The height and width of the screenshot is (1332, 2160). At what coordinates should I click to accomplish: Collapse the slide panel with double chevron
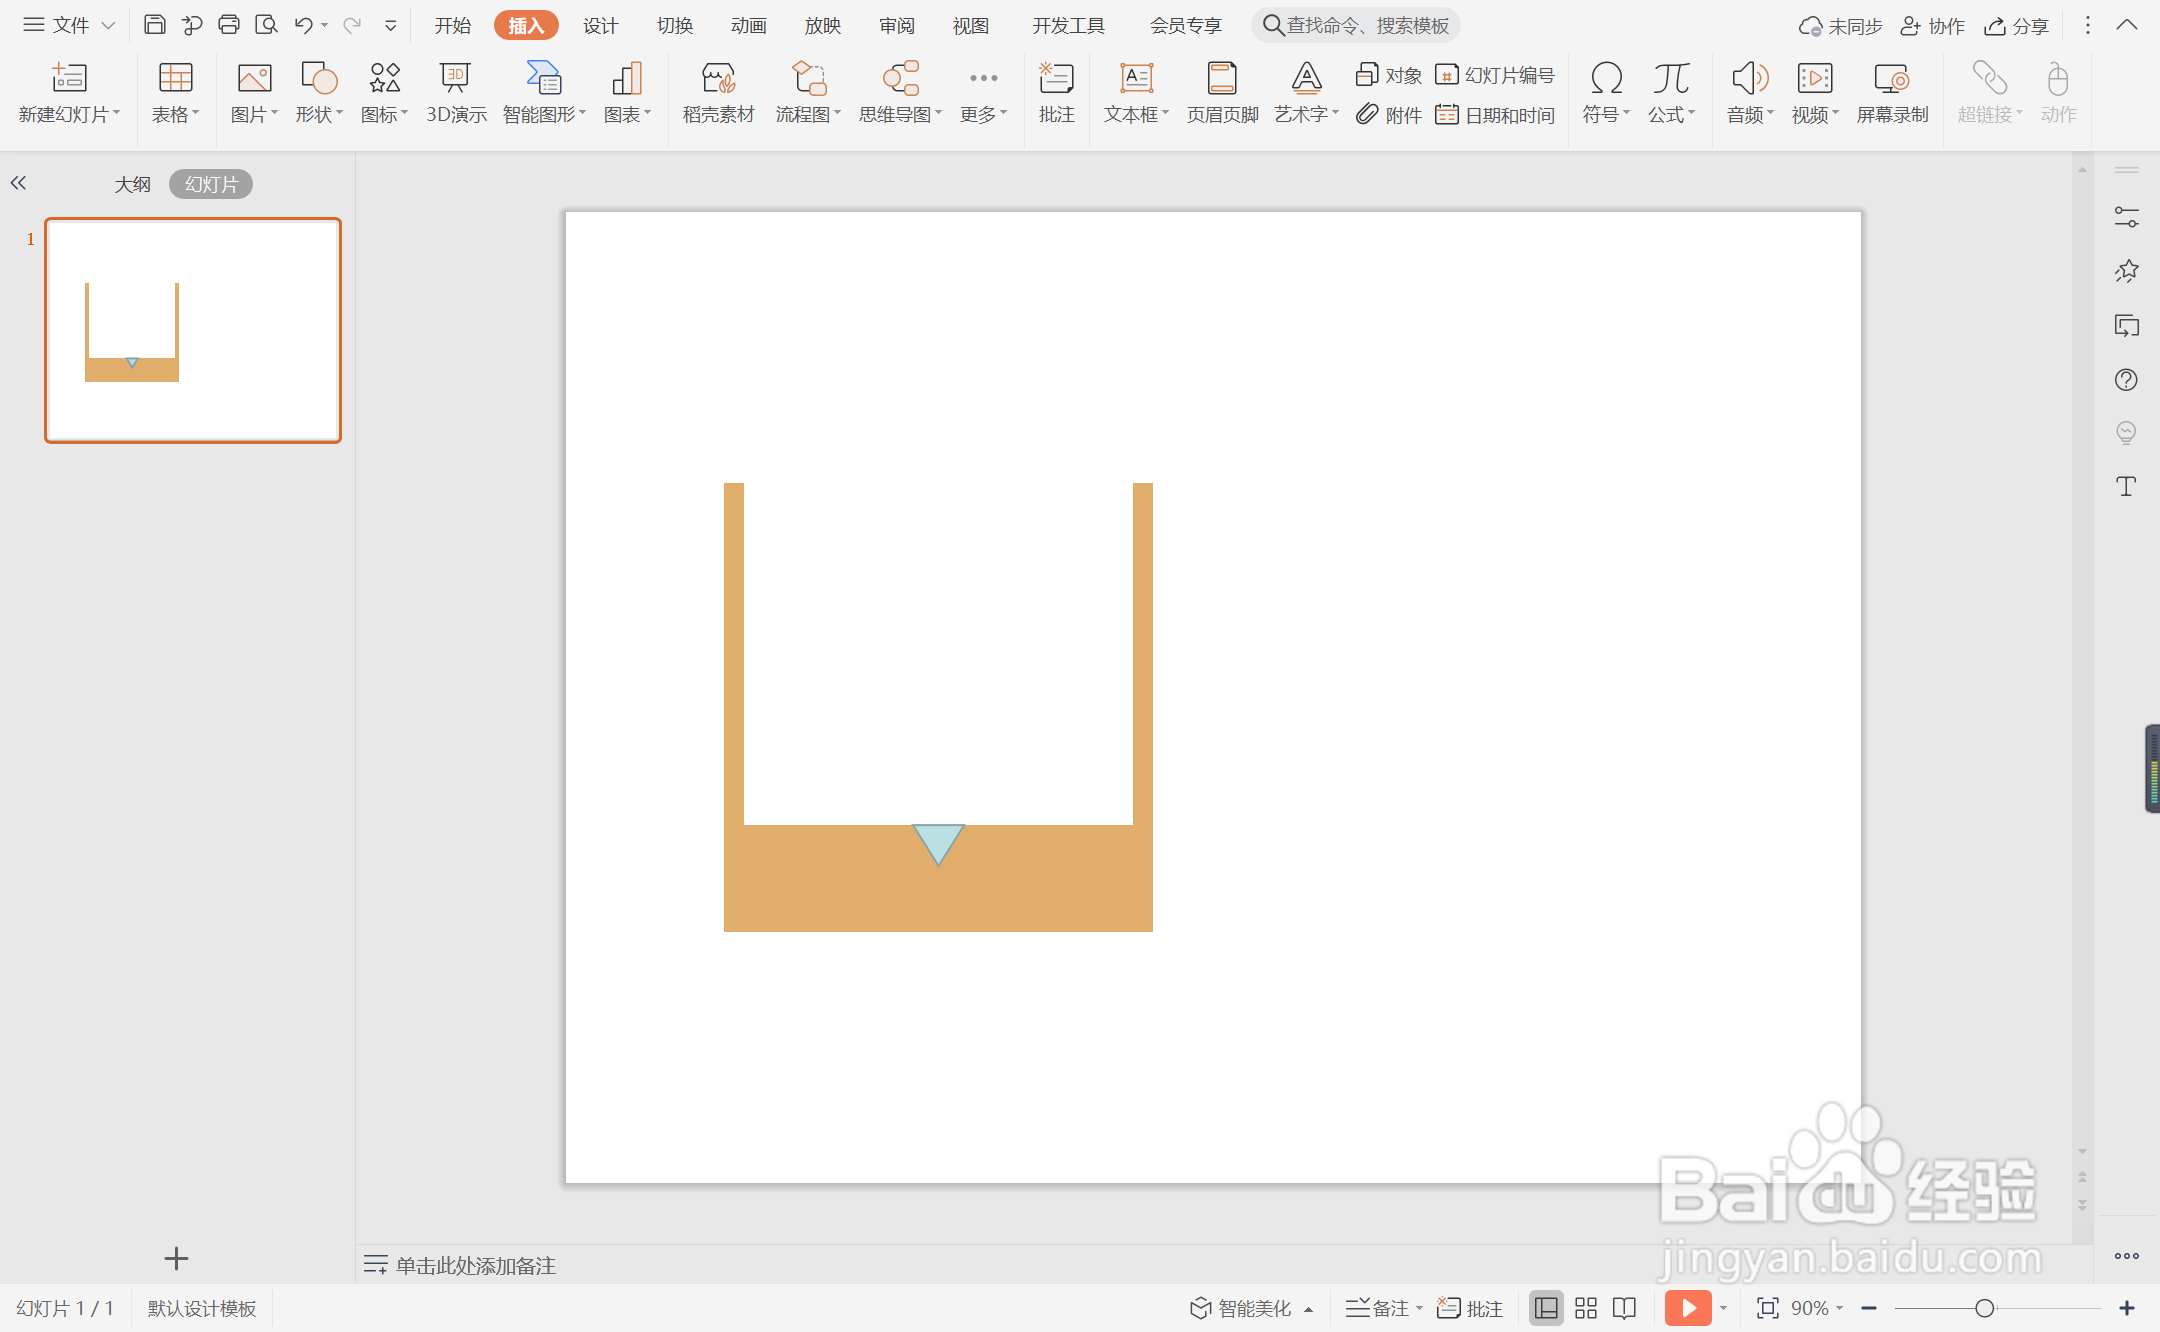click(x=18, y=183)
